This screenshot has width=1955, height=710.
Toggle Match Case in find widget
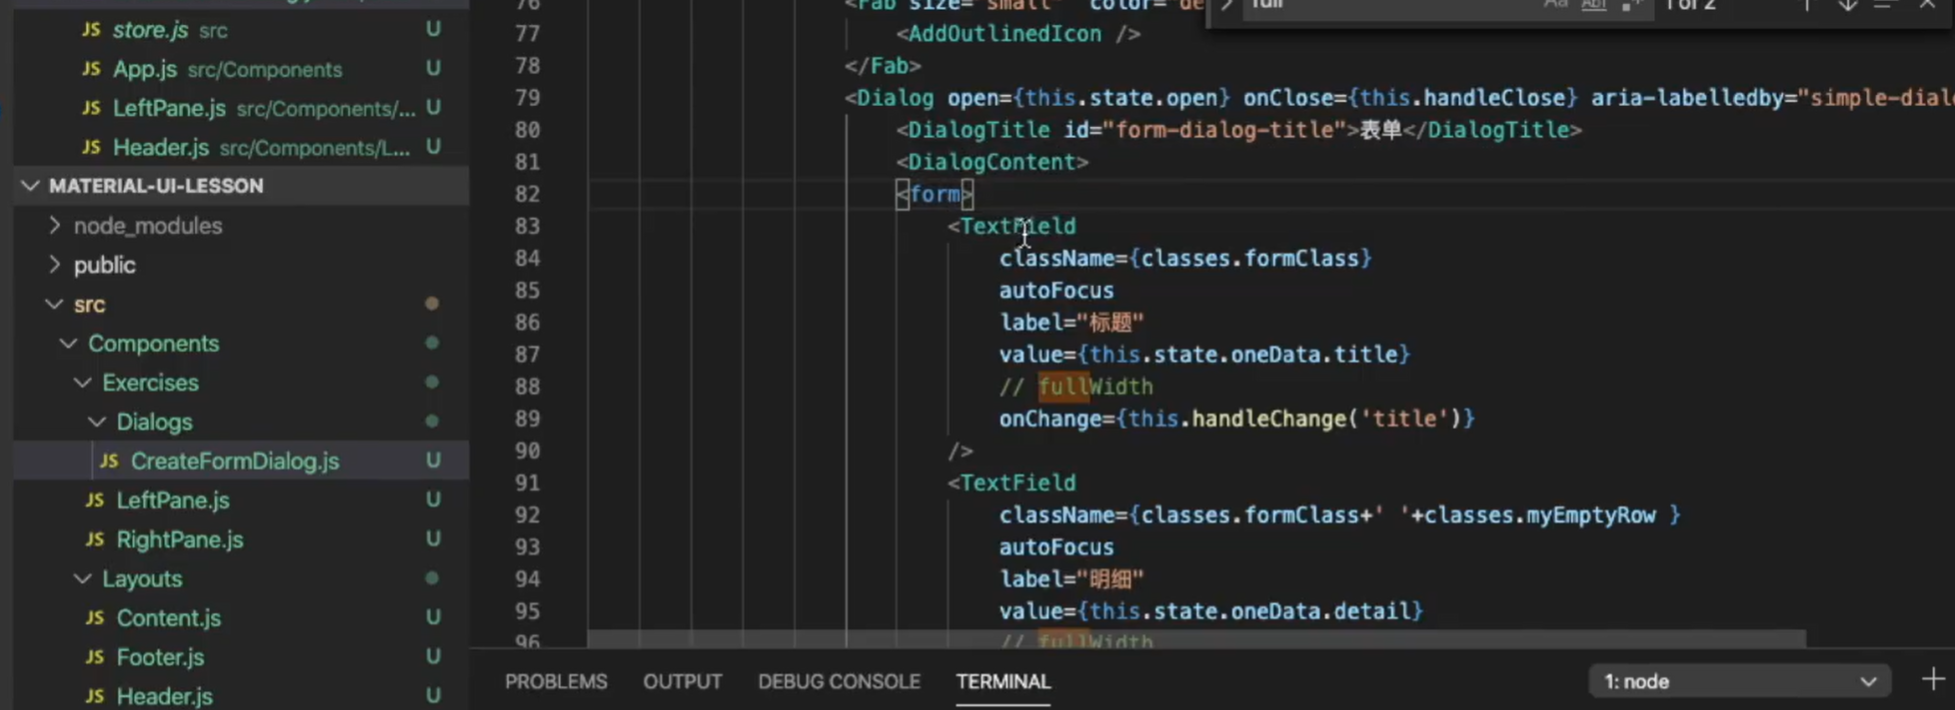coord(1556,5)
